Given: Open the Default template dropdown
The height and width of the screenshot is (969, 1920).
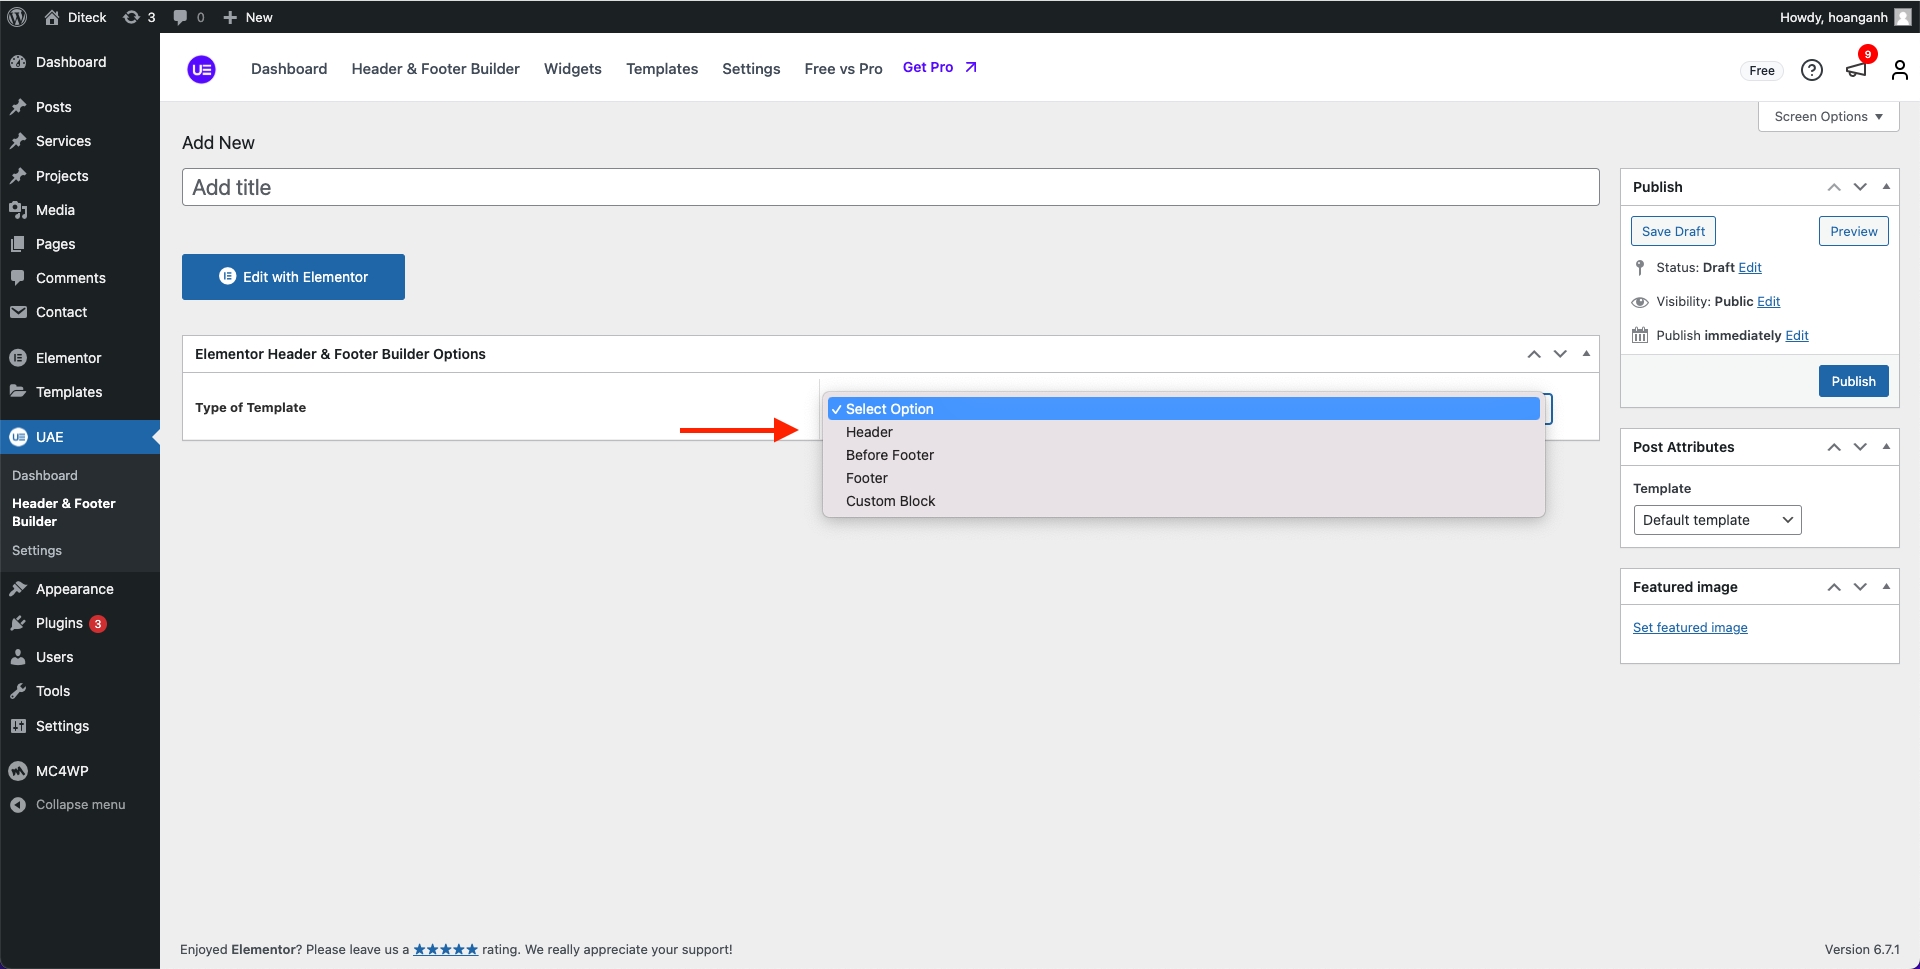Looking at the screenshot, I should pos(1716,520).
